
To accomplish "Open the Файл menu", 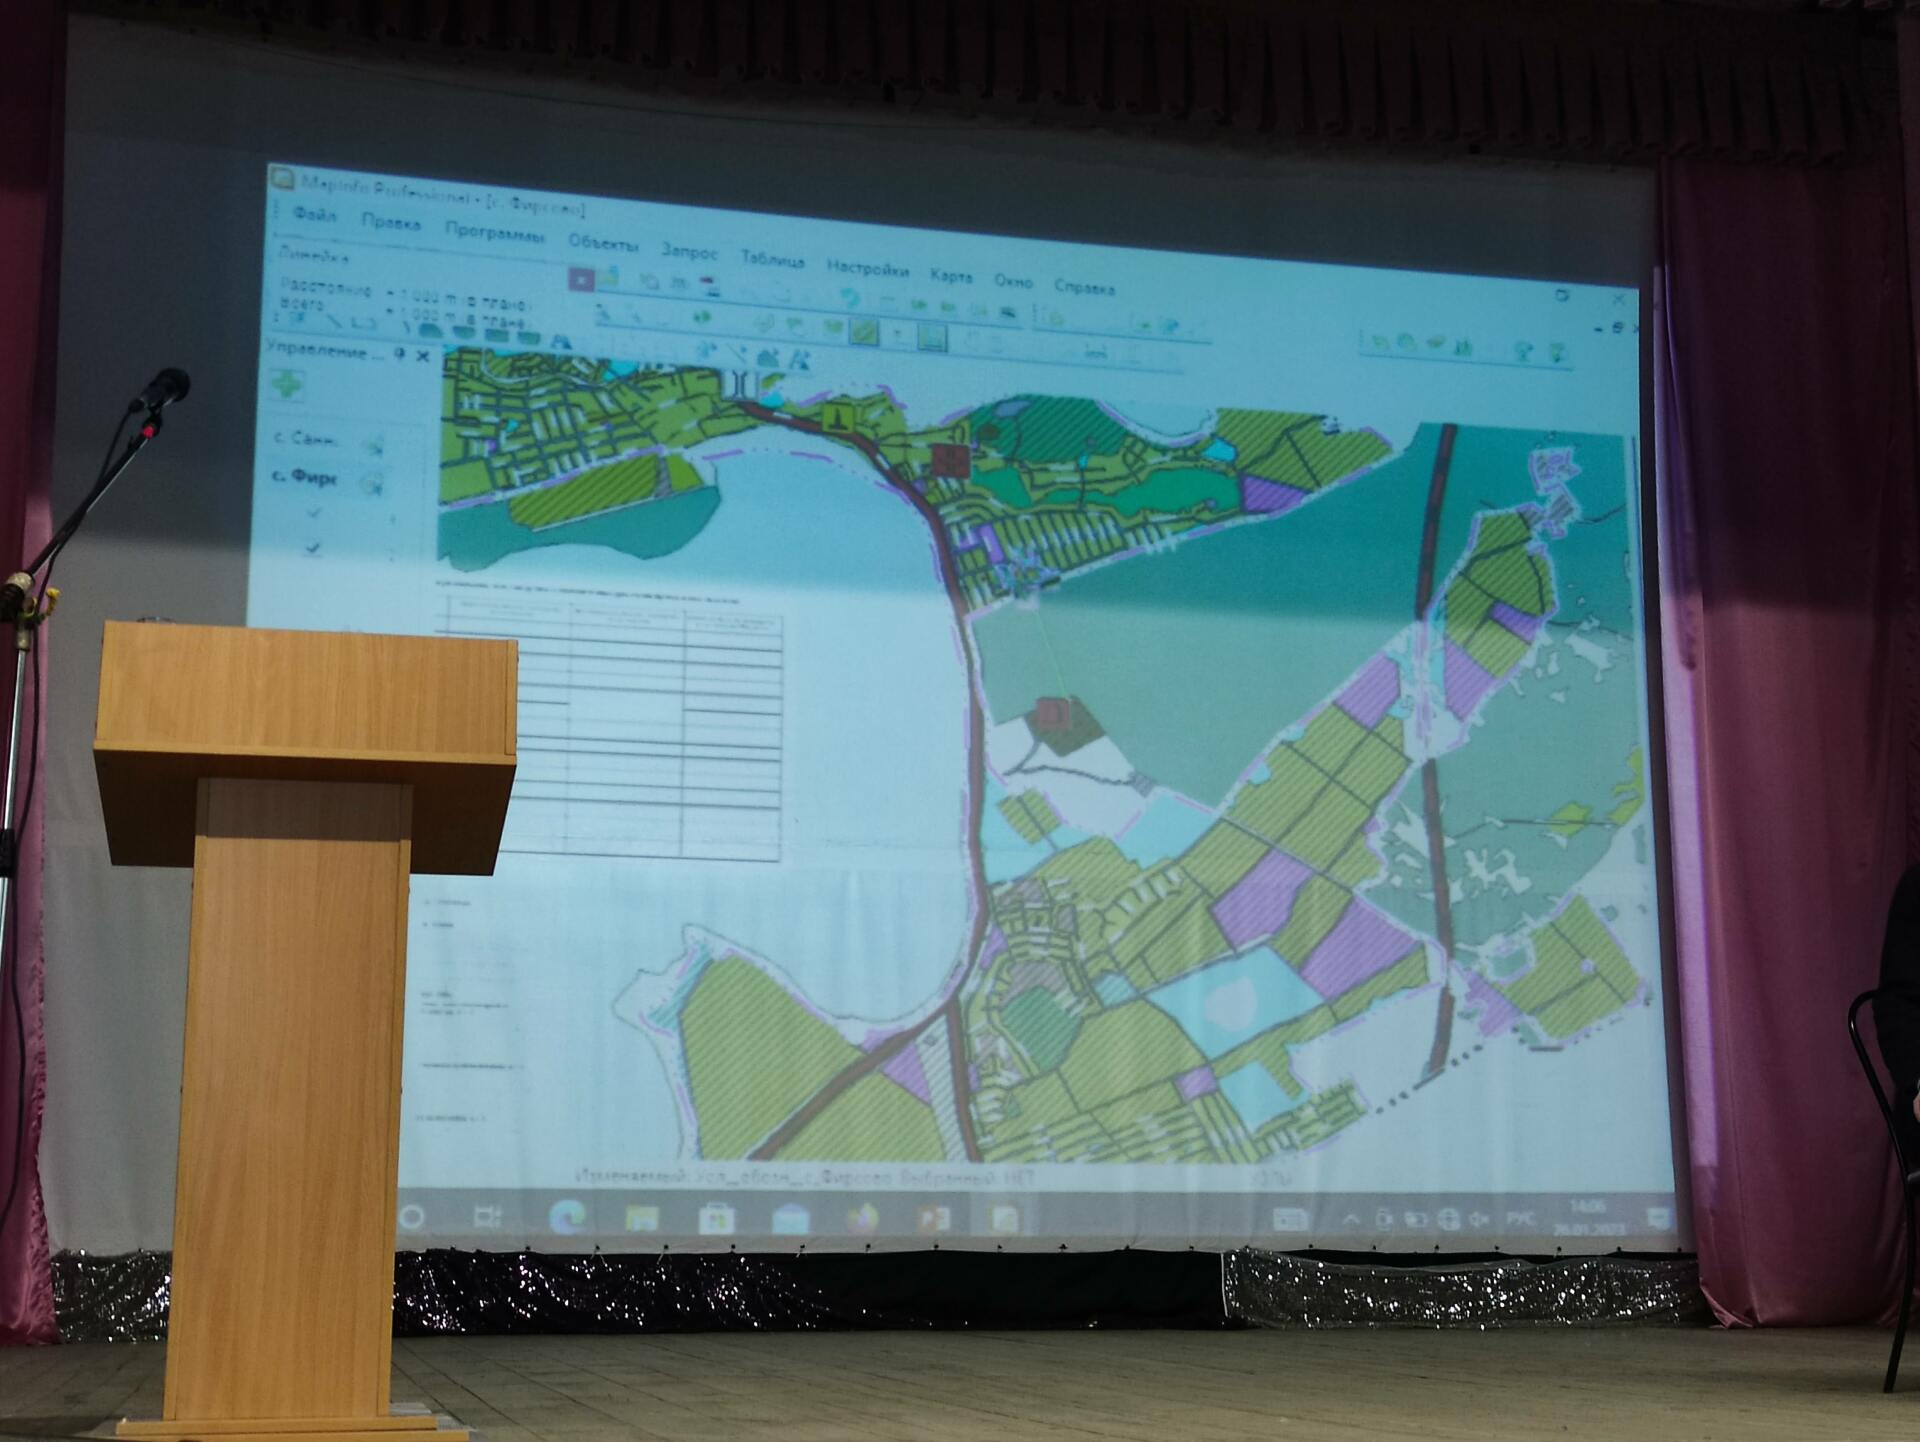I will point(315,215).
